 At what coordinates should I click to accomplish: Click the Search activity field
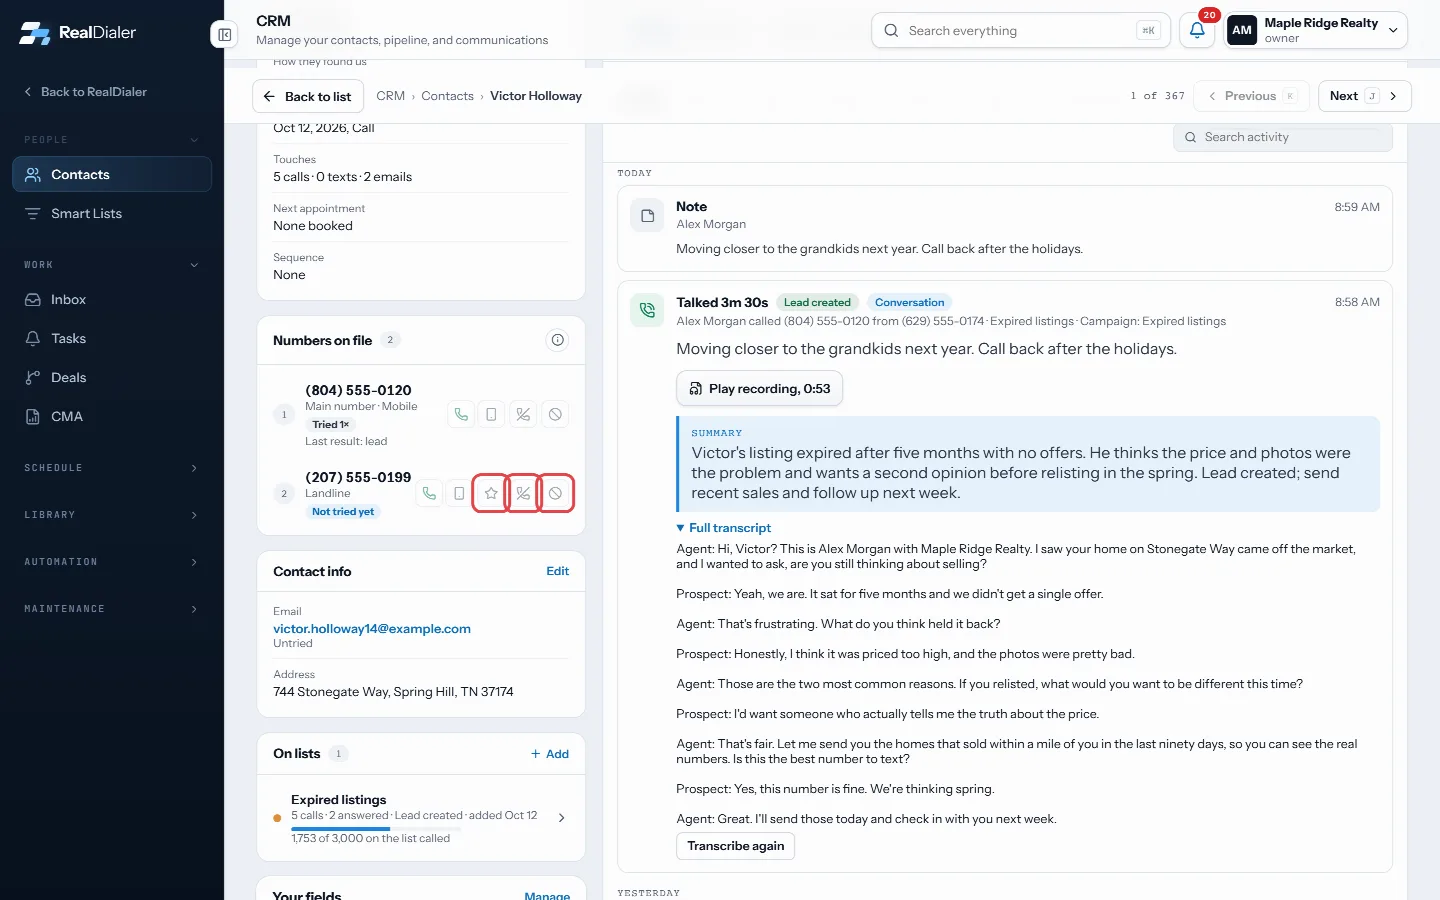(1283, 138)
